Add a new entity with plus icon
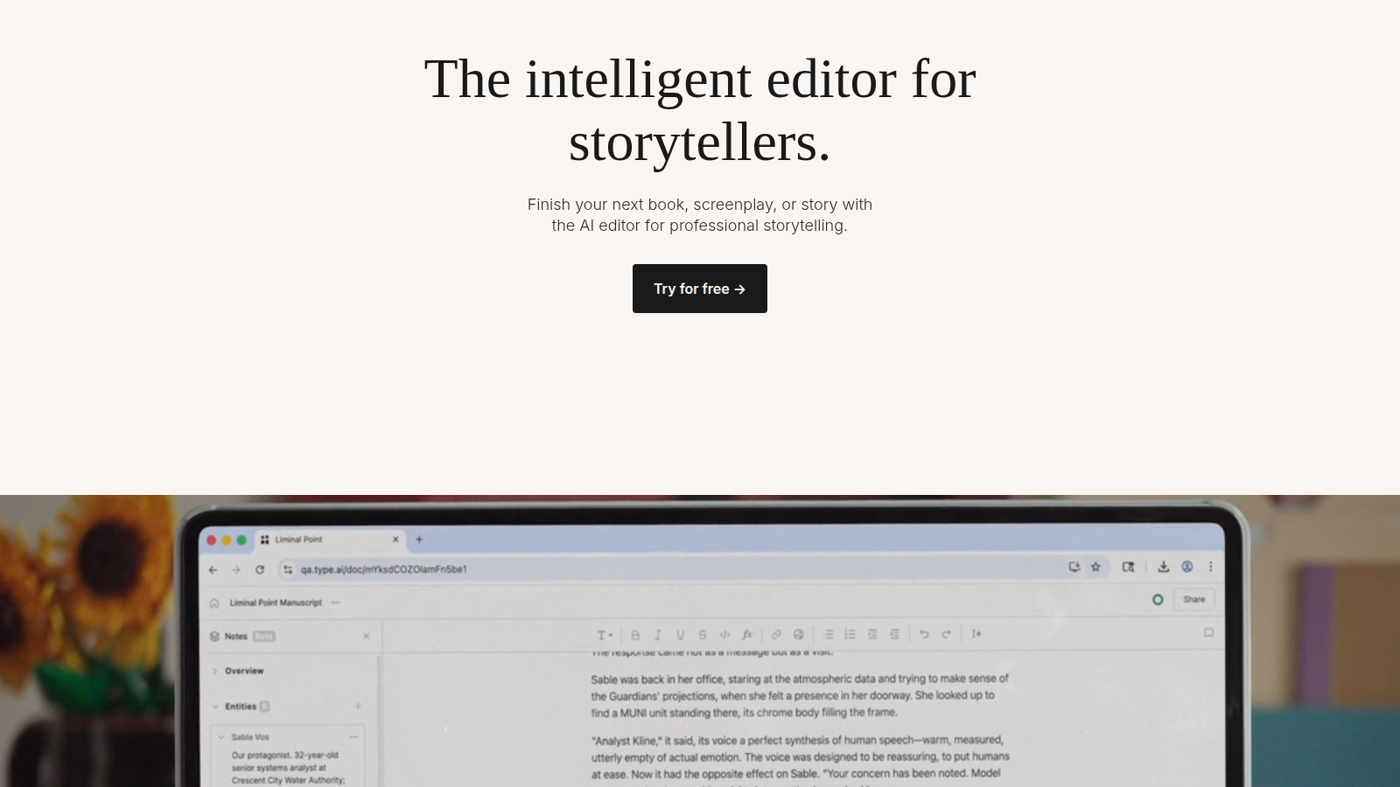This screenshot has height=787, width=1400. 358,706
